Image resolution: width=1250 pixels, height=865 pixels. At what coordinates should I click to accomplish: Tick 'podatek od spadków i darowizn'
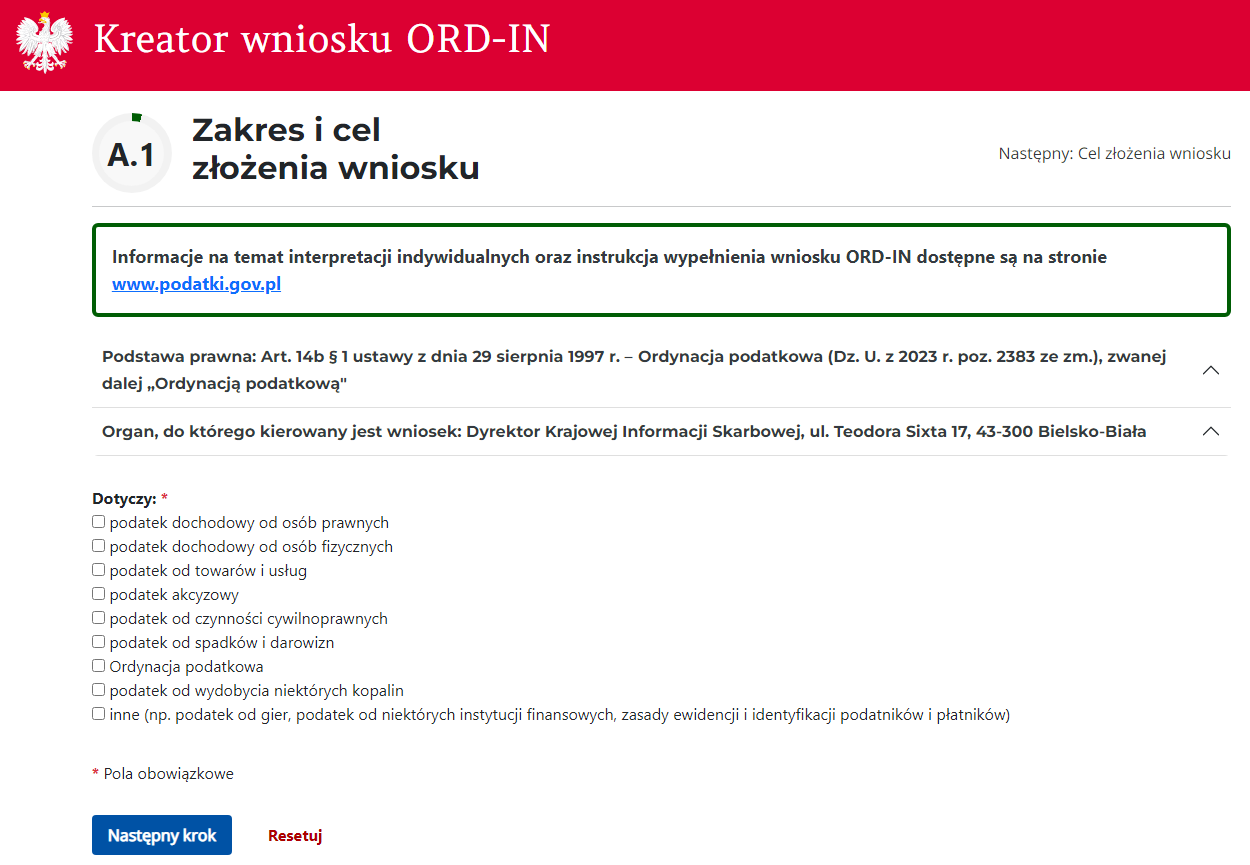click(x=98, y=642)
